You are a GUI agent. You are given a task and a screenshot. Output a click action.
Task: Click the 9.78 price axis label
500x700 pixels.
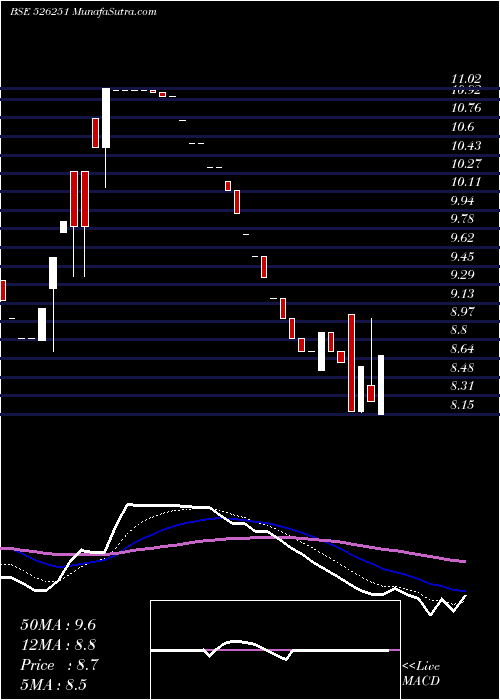462,219
